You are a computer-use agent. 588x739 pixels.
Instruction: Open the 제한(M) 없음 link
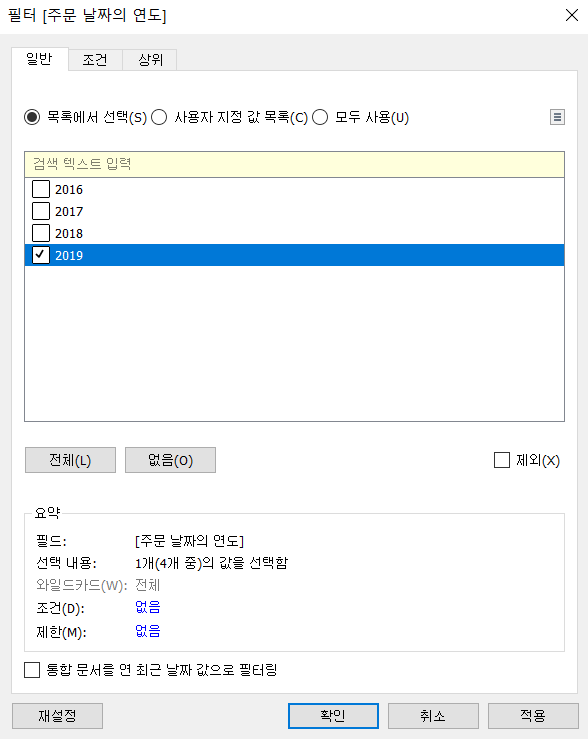coord(147,631)
